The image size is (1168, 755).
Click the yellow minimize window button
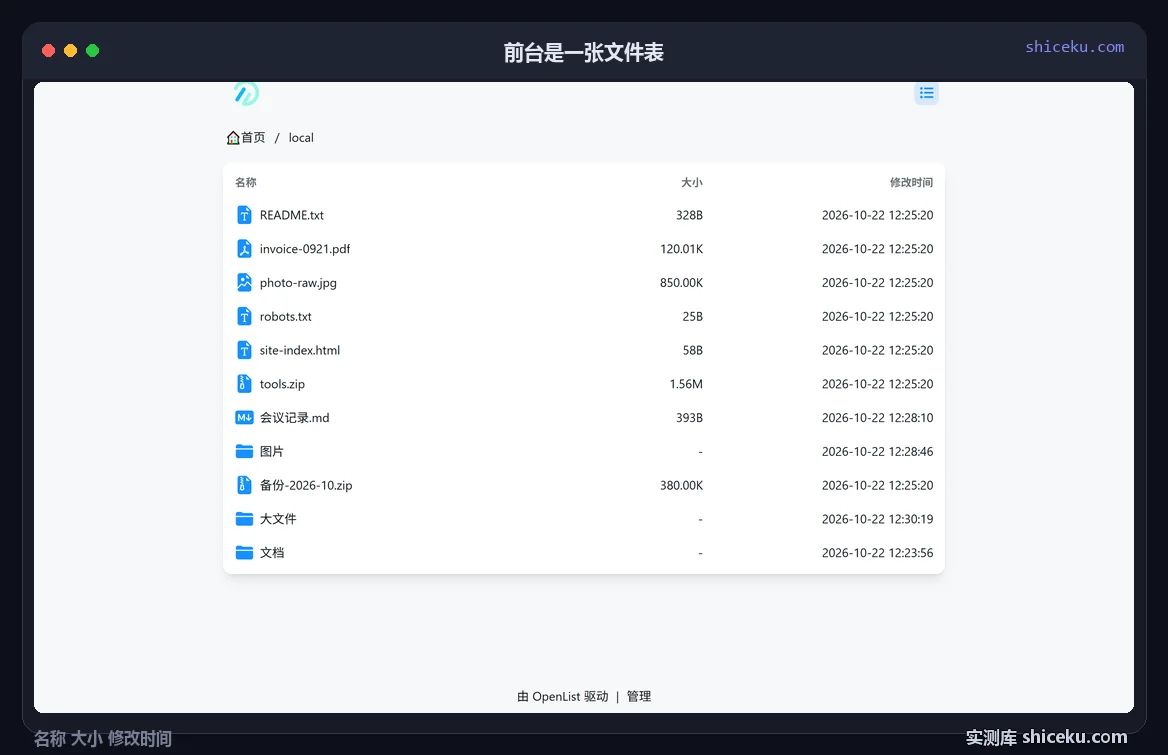(71, 51)
